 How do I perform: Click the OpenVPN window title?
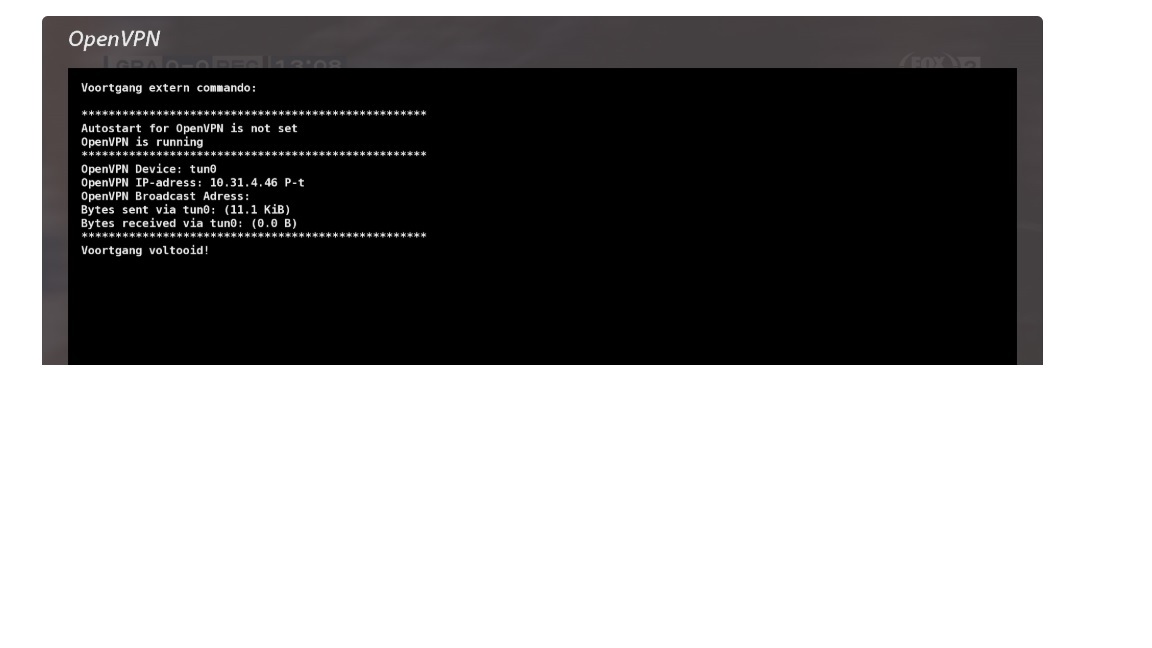point(114,39)
